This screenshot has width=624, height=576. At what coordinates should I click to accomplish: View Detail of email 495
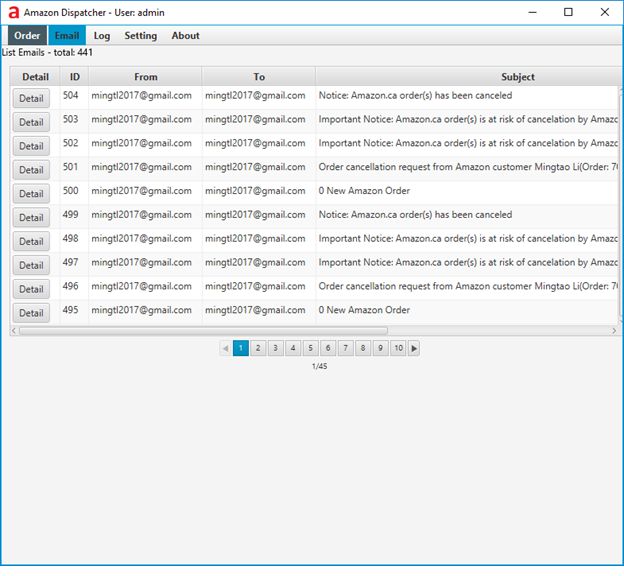coord(31,313)
